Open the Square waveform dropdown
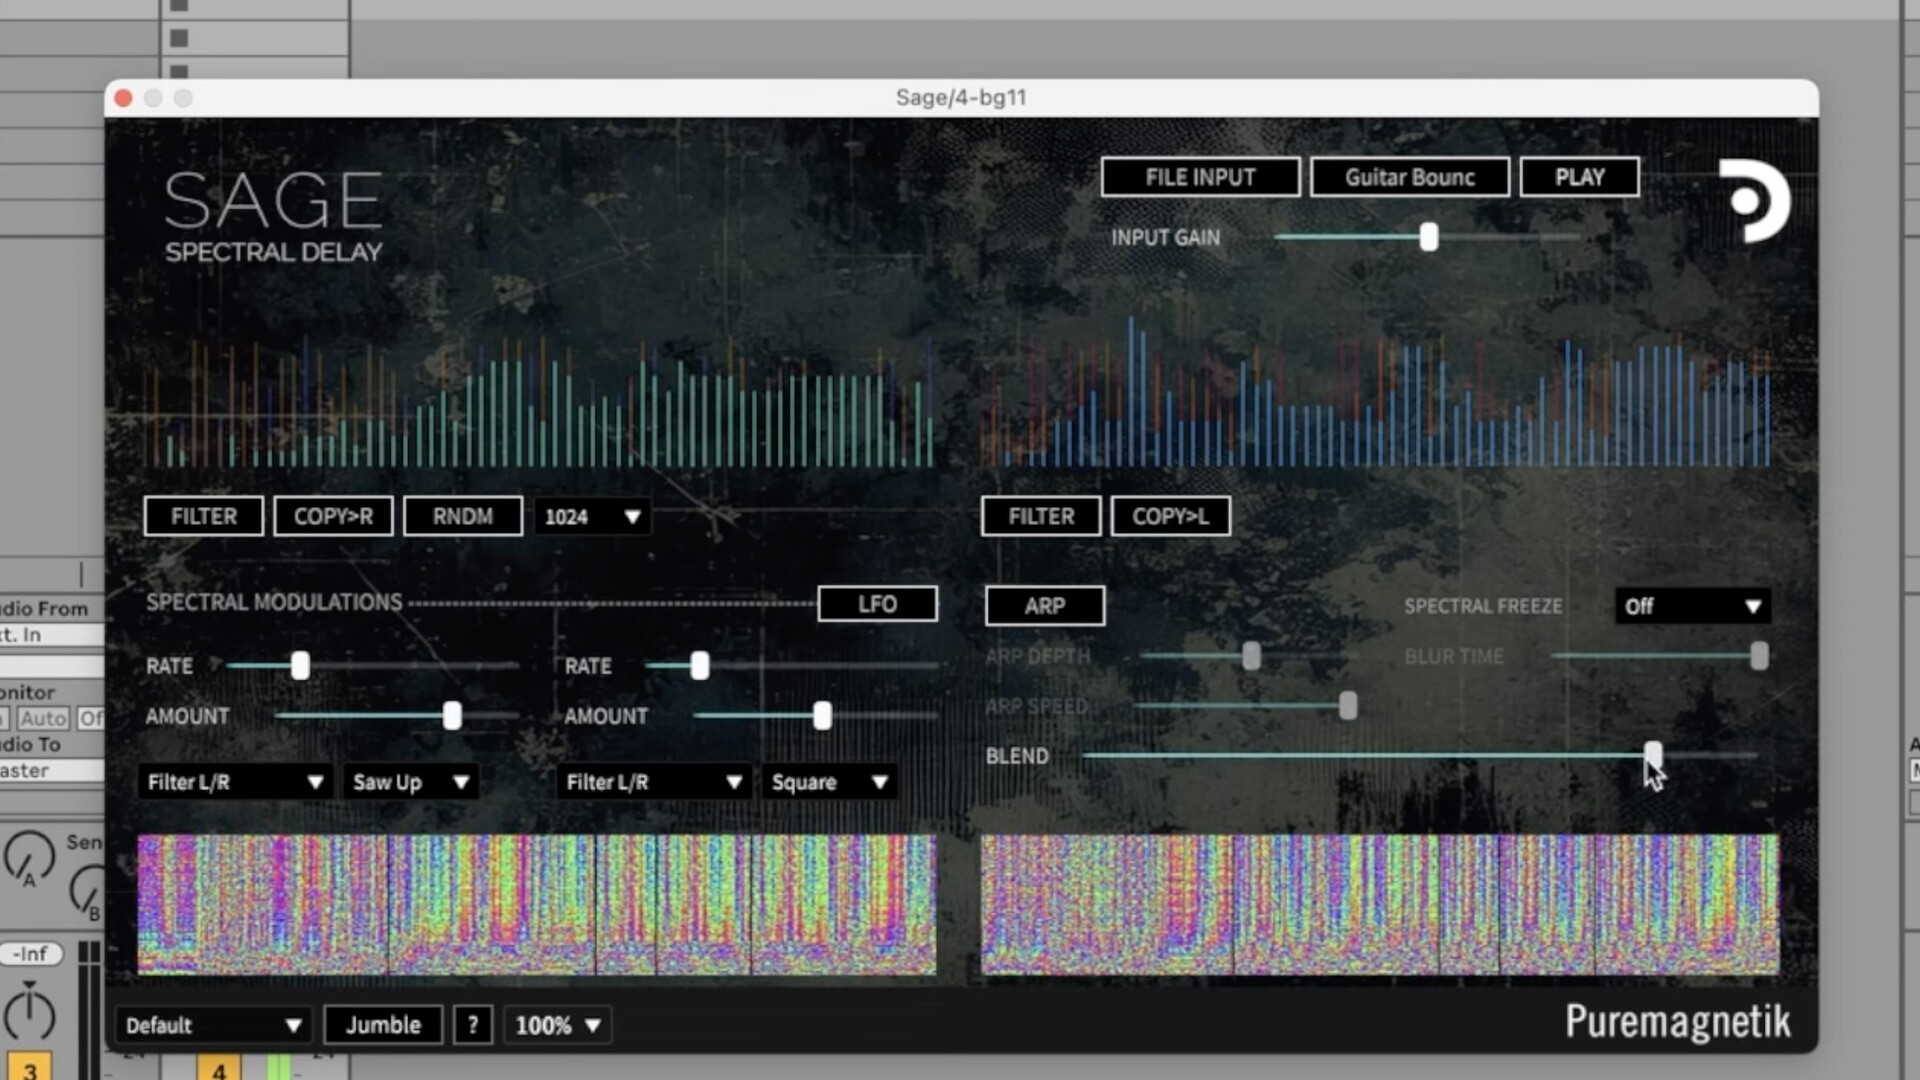The image size is (1920, 1080). tap(829, 782)
